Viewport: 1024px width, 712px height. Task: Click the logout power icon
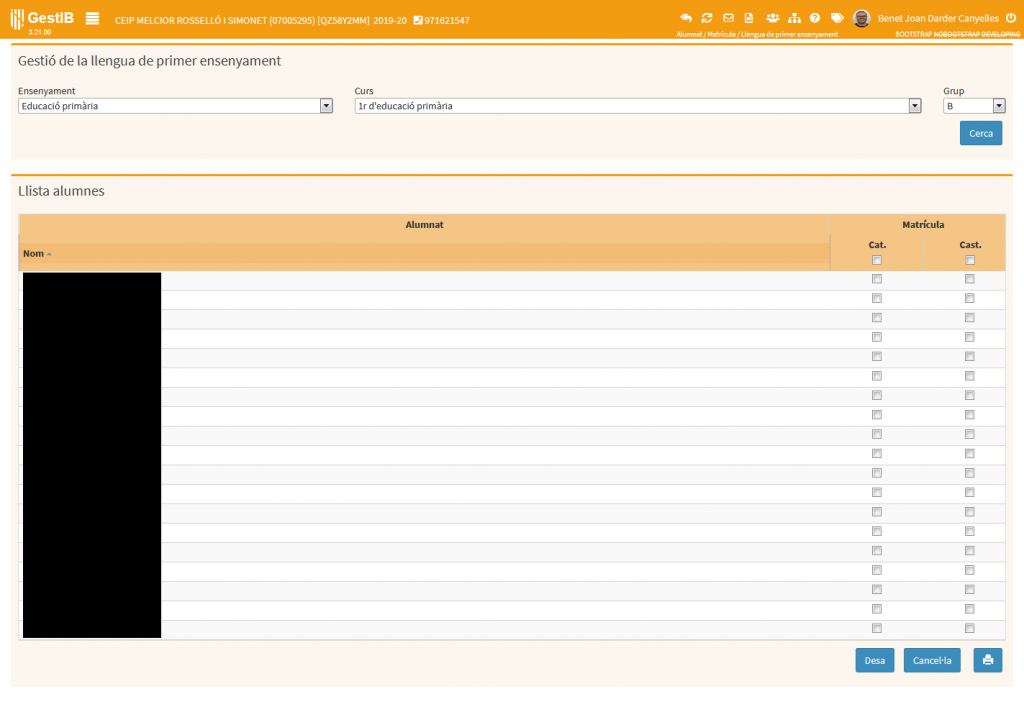[x=1010, y=17]
